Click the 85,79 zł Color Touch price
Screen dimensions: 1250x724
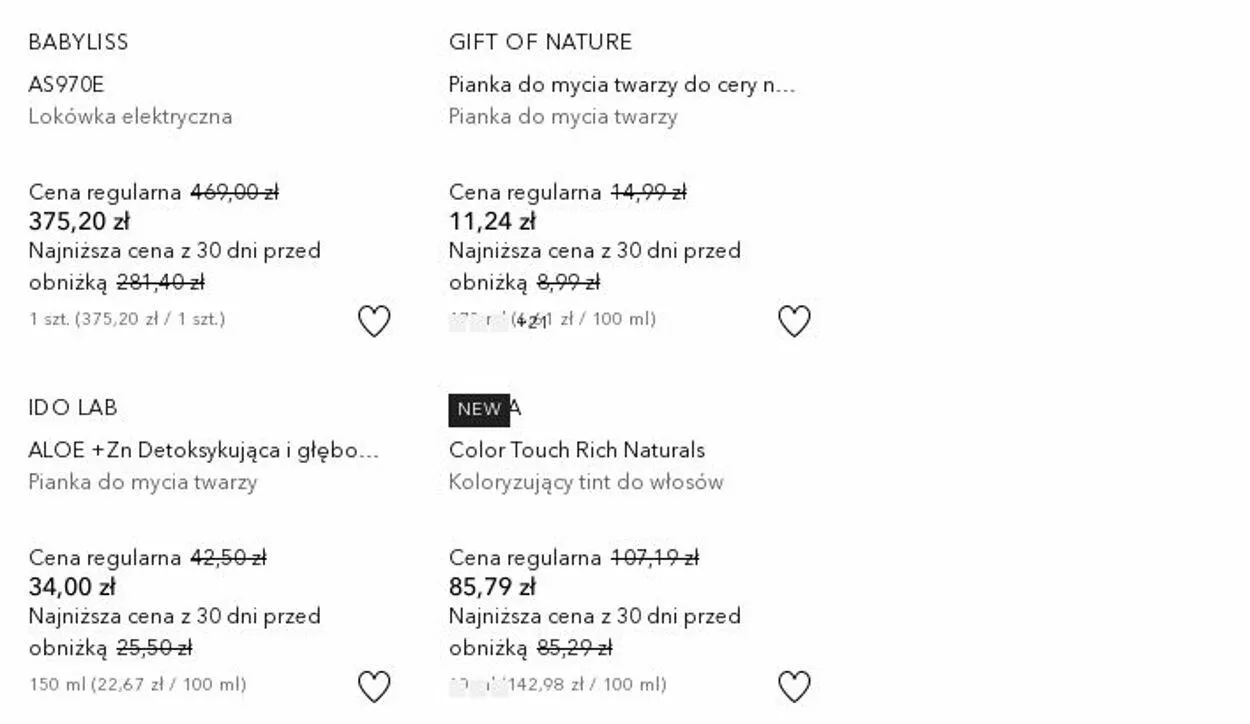click(492, 587)
